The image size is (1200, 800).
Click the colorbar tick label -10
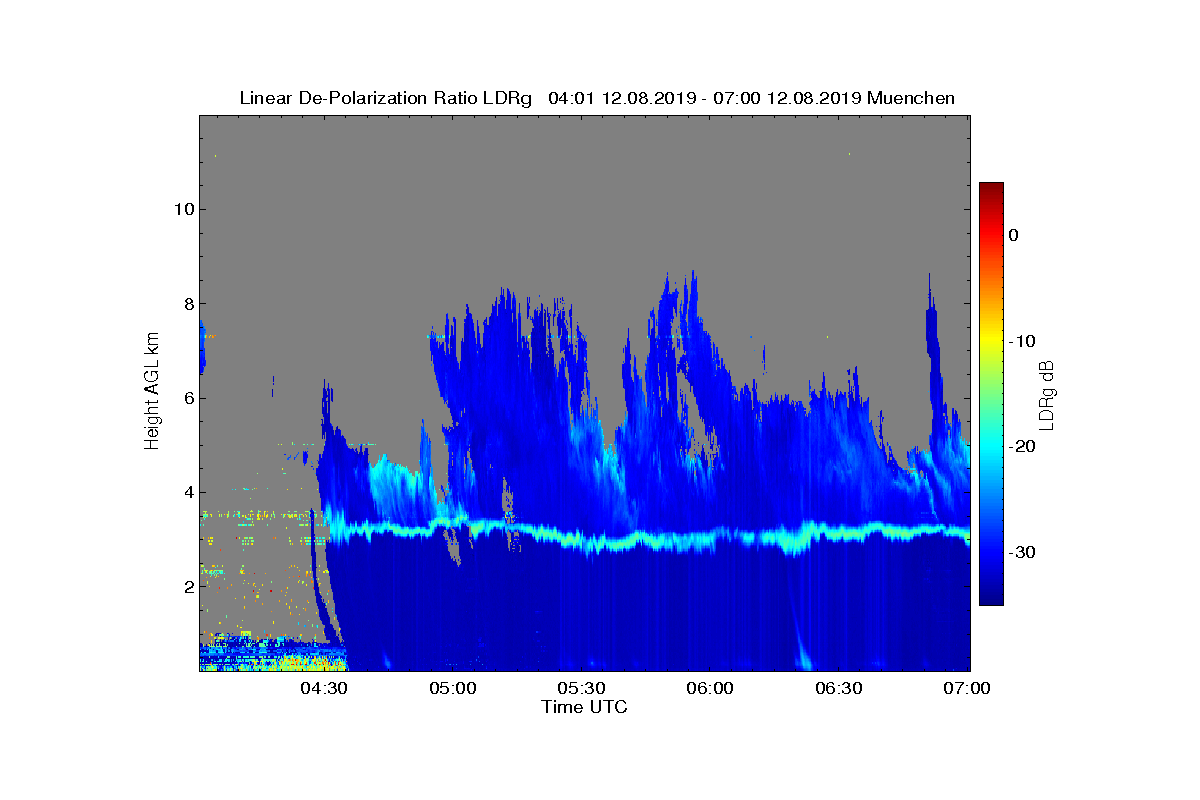1022,341
